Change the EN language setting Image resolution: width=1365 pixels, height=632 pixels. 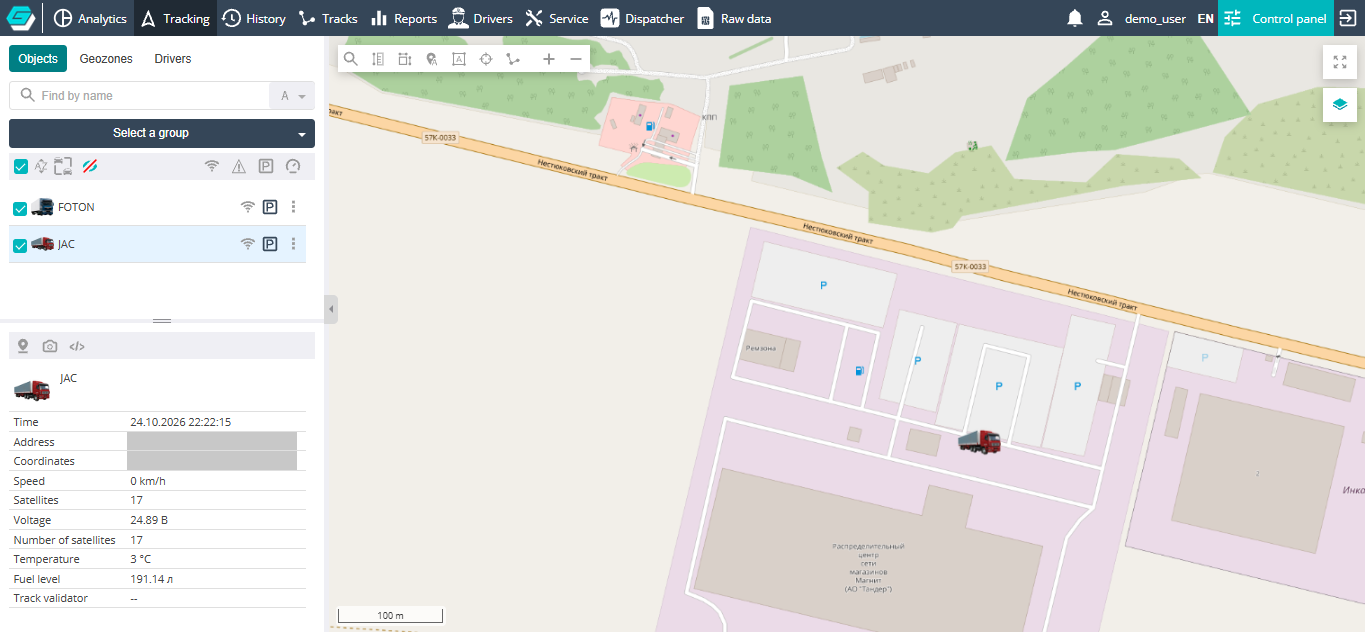[1205, 18]
